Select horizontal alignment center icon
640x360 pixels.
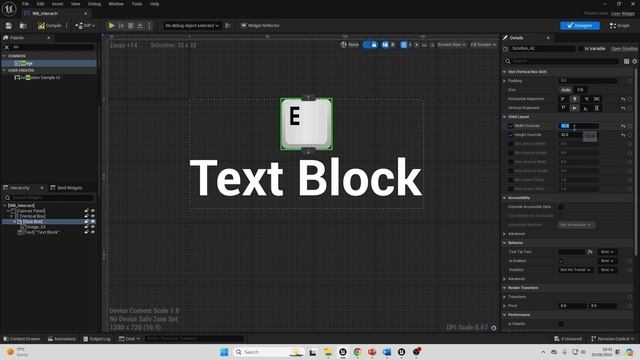574,99
